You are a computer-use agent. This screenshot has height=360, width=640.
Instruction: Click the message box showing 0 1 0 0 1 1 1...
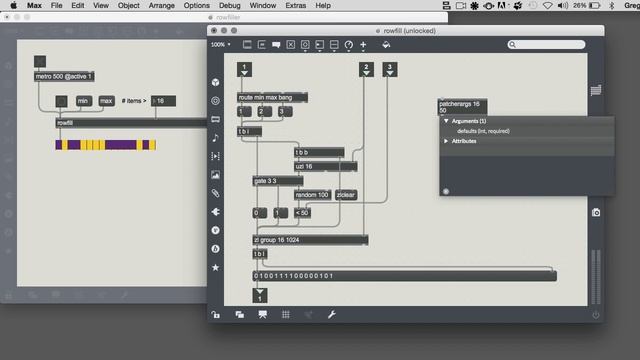coord(404,276)
